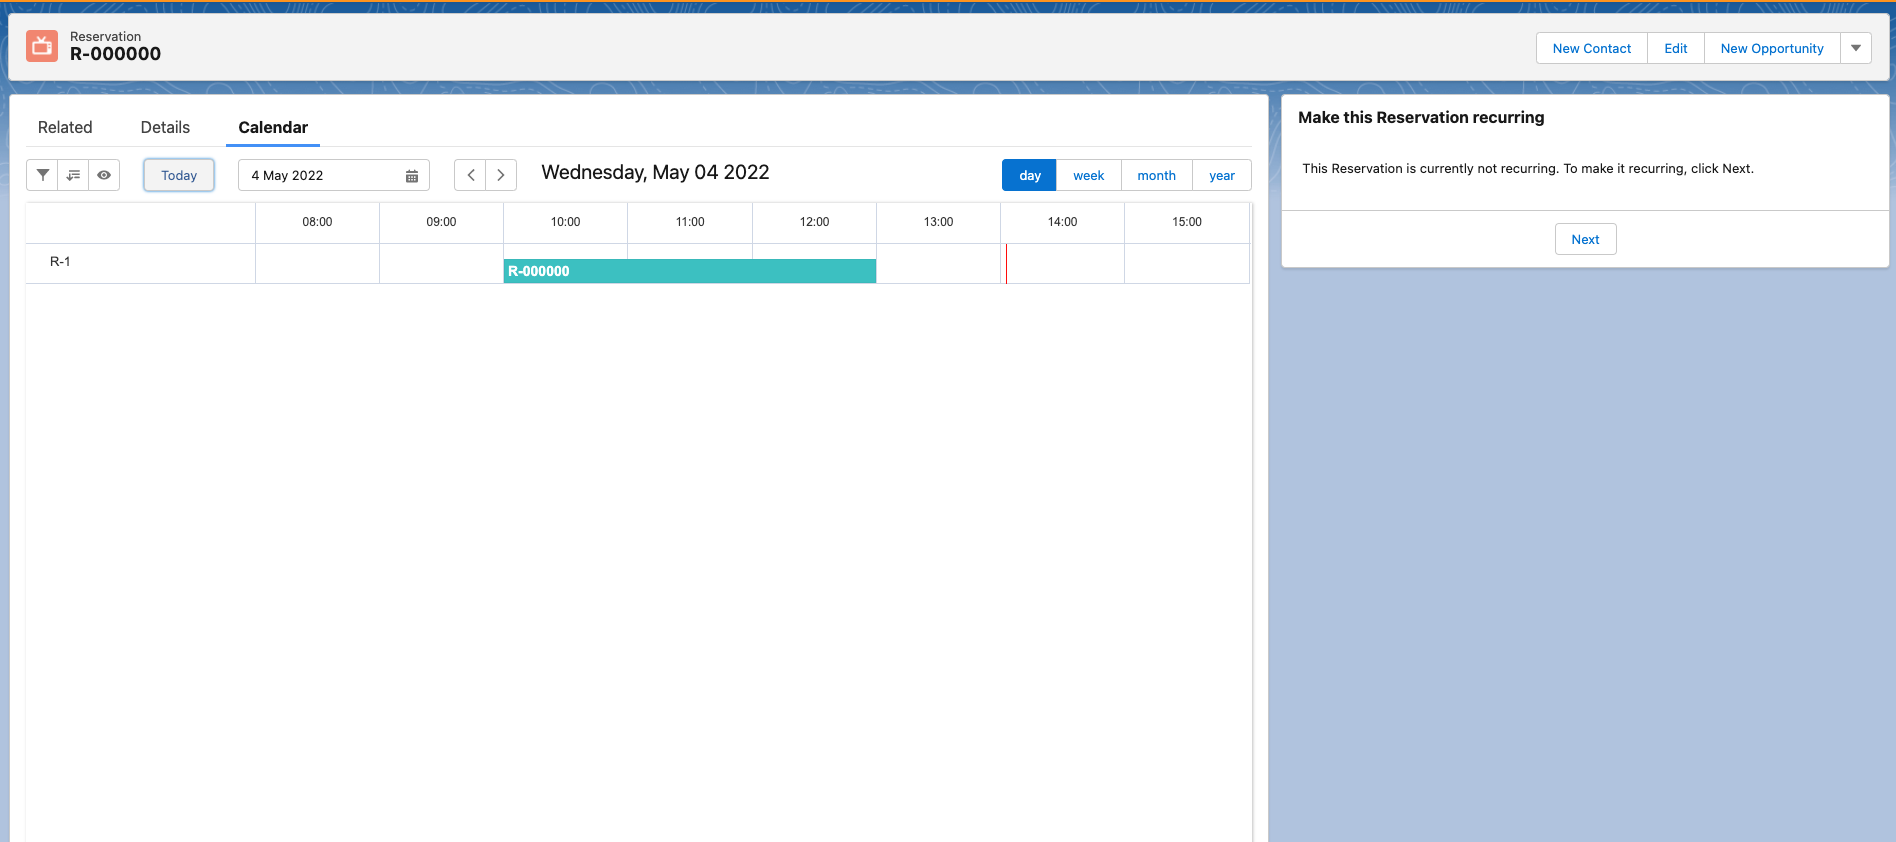
Task: Go to next day arrow
Action: point(501,175)
